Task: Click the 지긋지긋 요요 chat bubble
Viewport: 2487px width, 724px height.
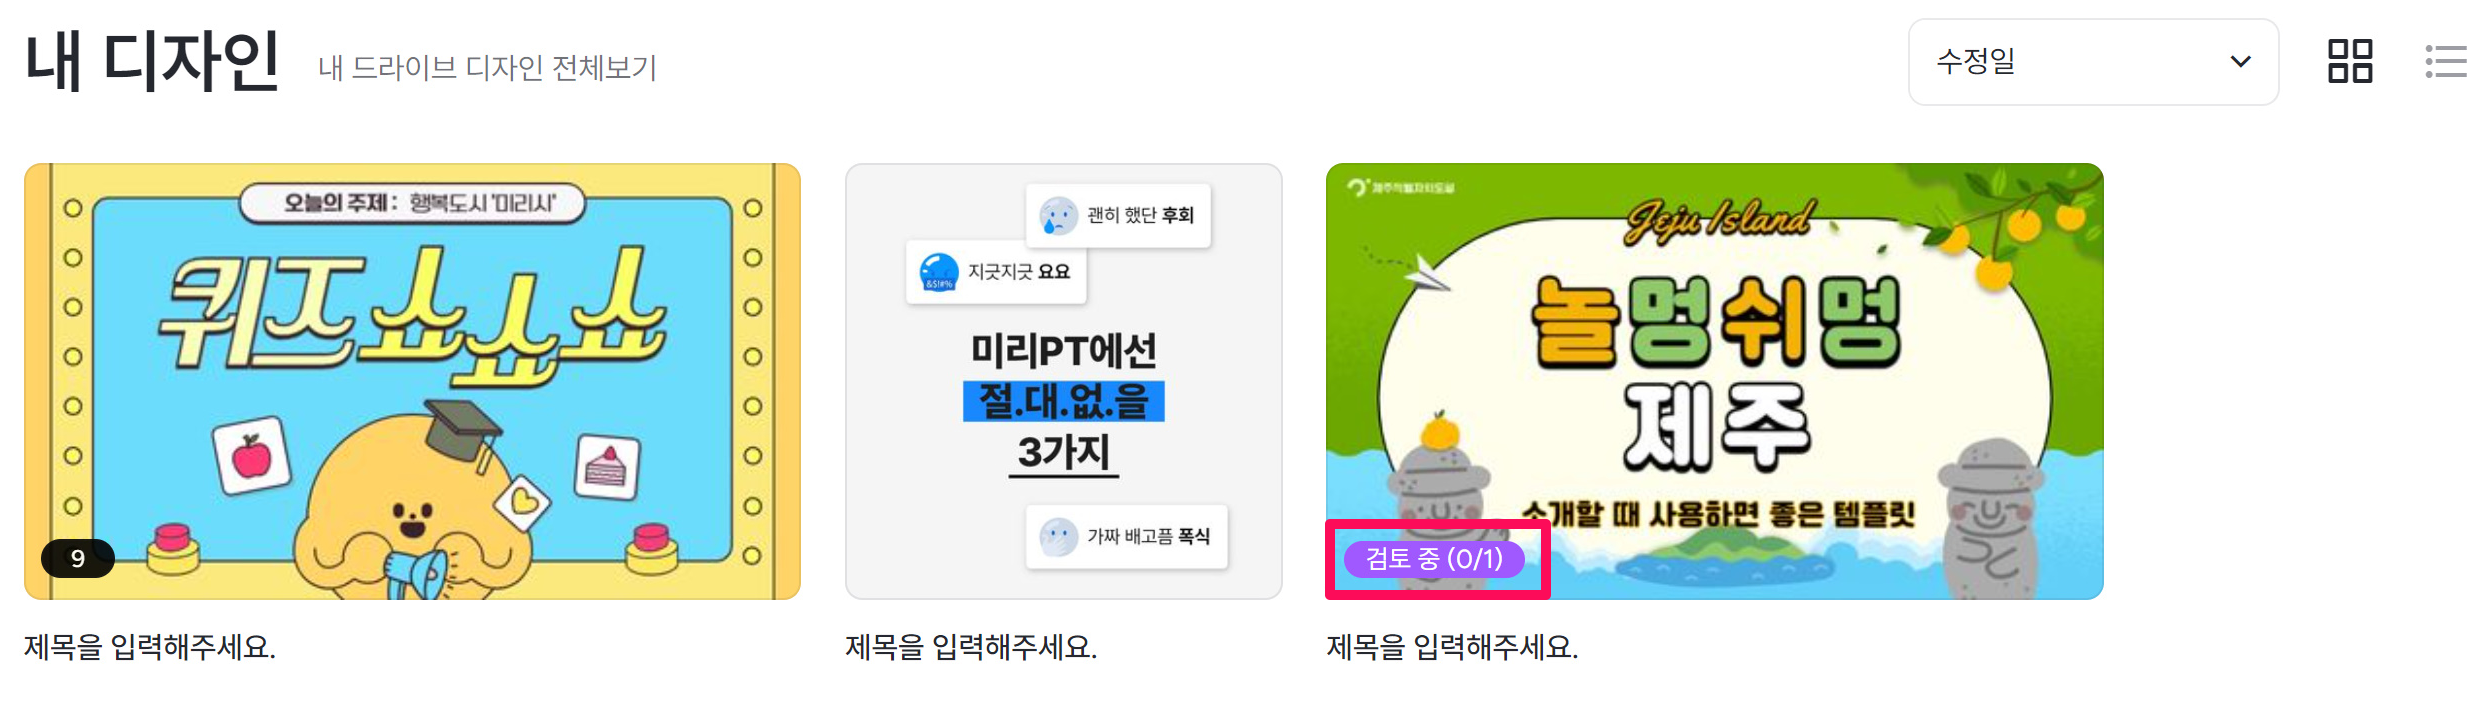Action: 996,272
